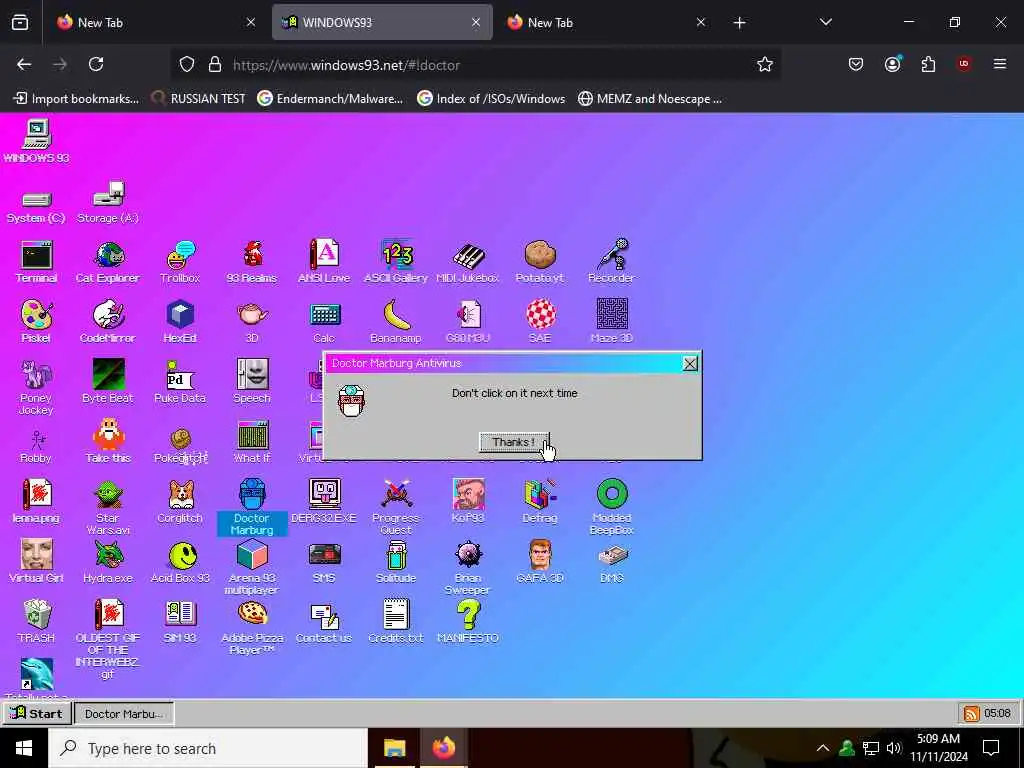The width and height of the screenshot is (1024, 768).
Task: Switch to the first New Tab
Action: (157, 22)
